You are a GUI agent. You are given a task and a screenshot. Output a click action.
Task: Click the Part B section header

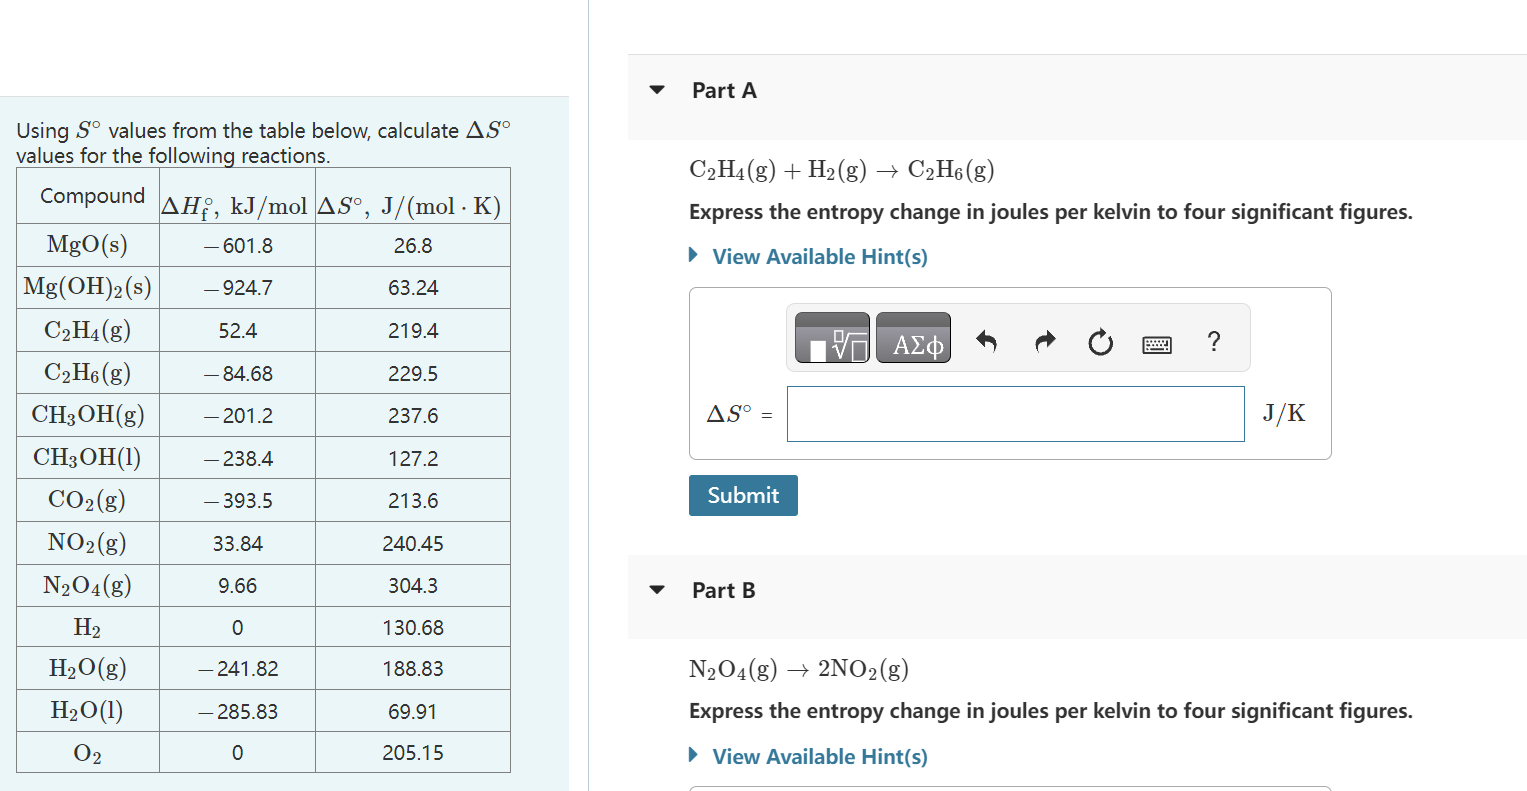(x=723, y=590)
